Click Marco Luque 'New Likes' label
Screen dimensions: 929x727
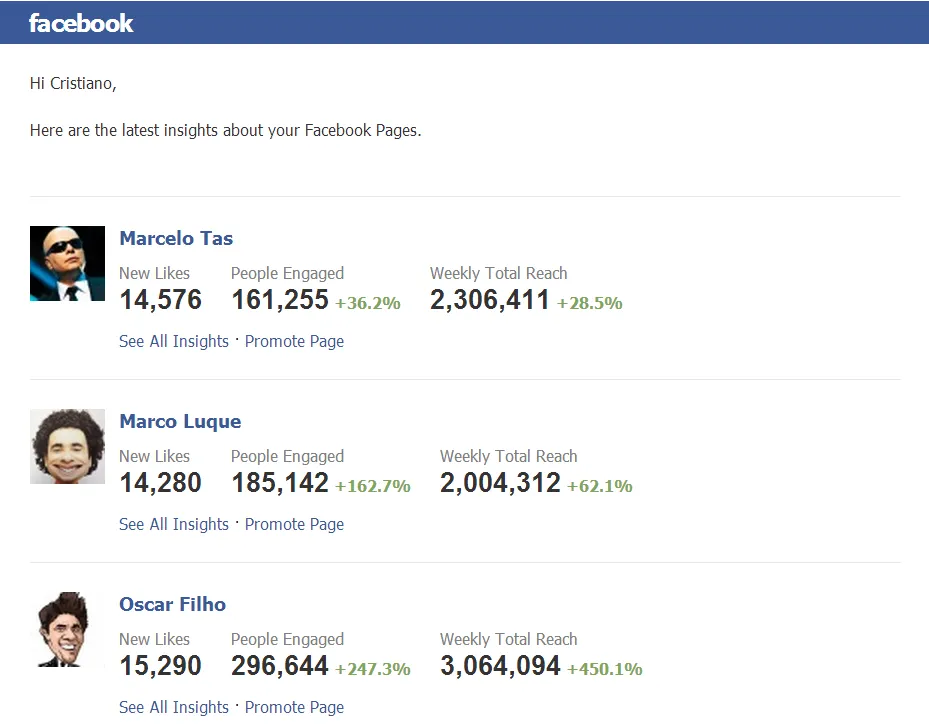[x=155, y=456]
